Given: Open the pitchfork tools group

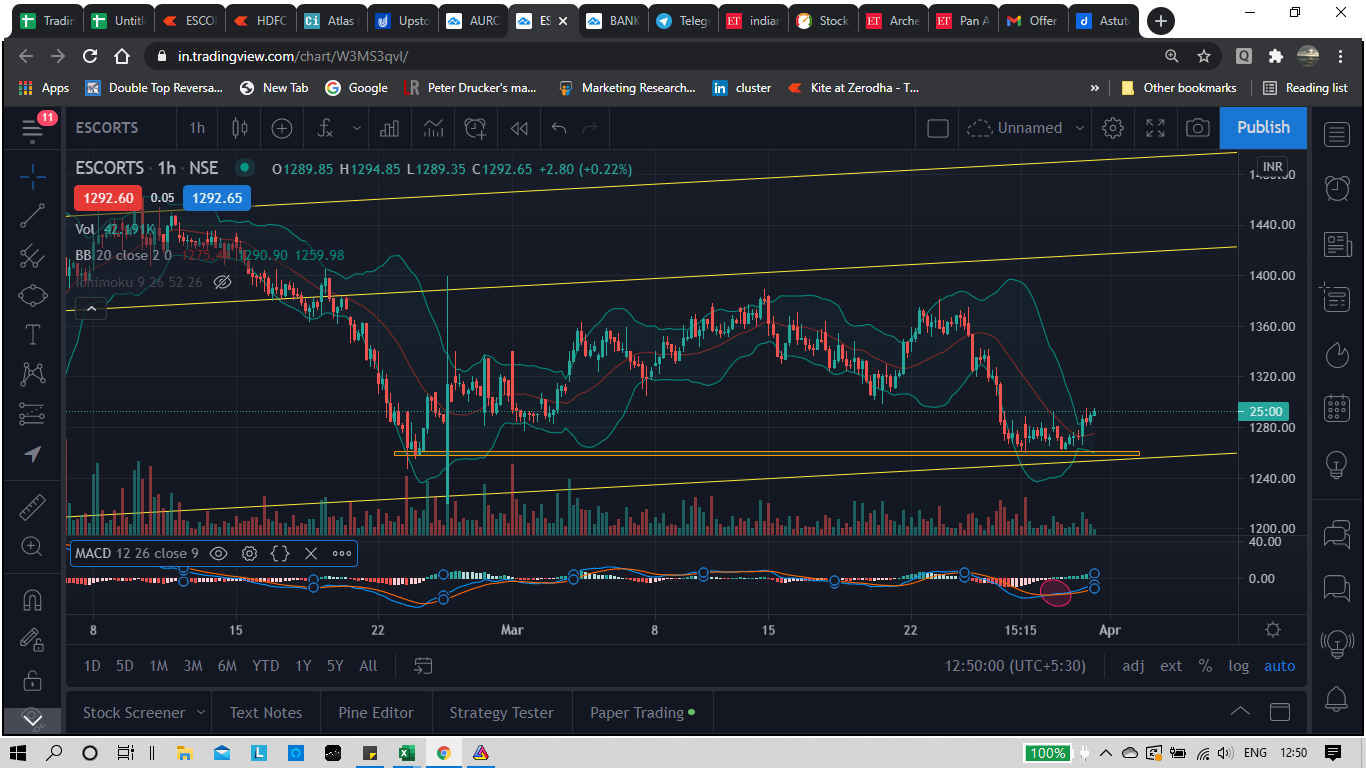Looking at the screenshot, I should tap(32, 256).
